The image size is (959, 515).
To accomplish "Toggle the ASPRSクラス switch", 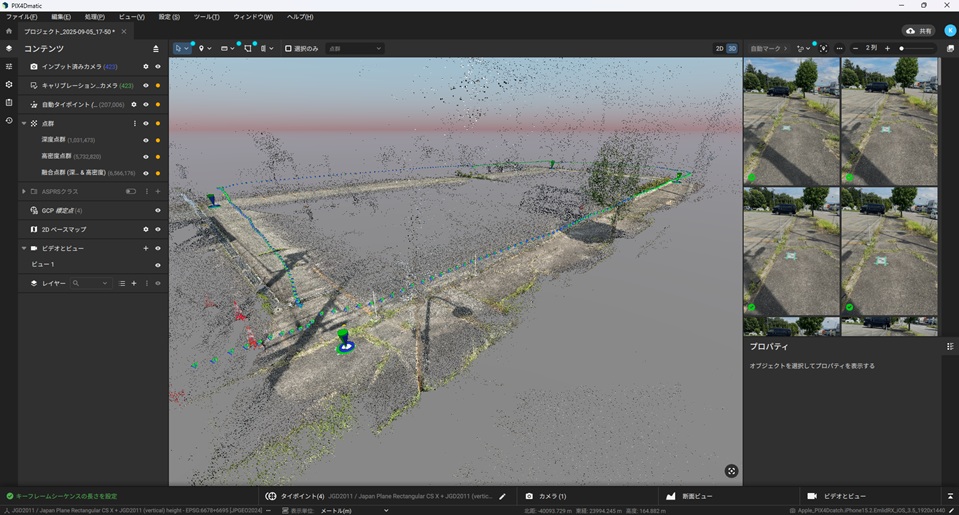I will coord(130,191).
